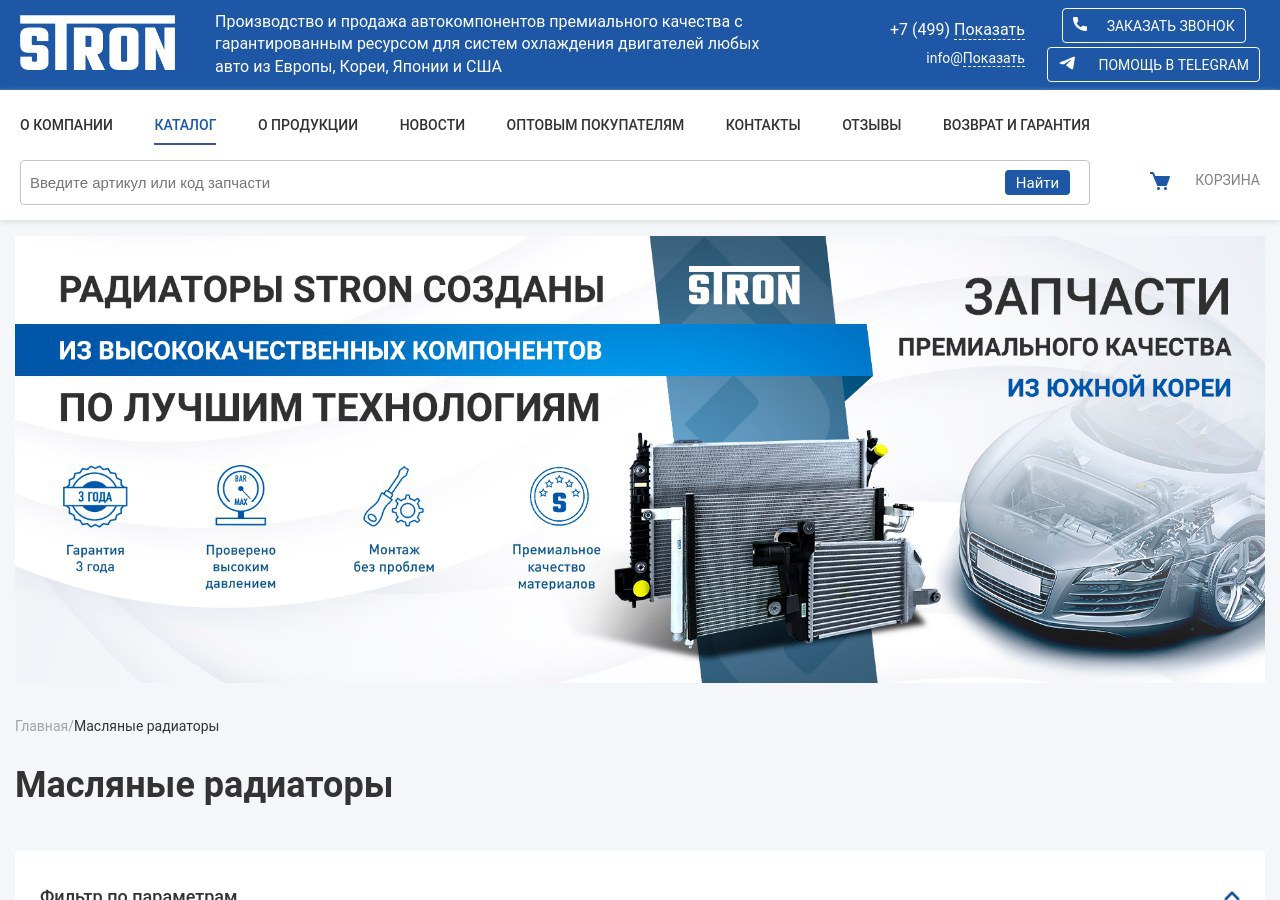Click the STRON logo in header

click(97, 43)
